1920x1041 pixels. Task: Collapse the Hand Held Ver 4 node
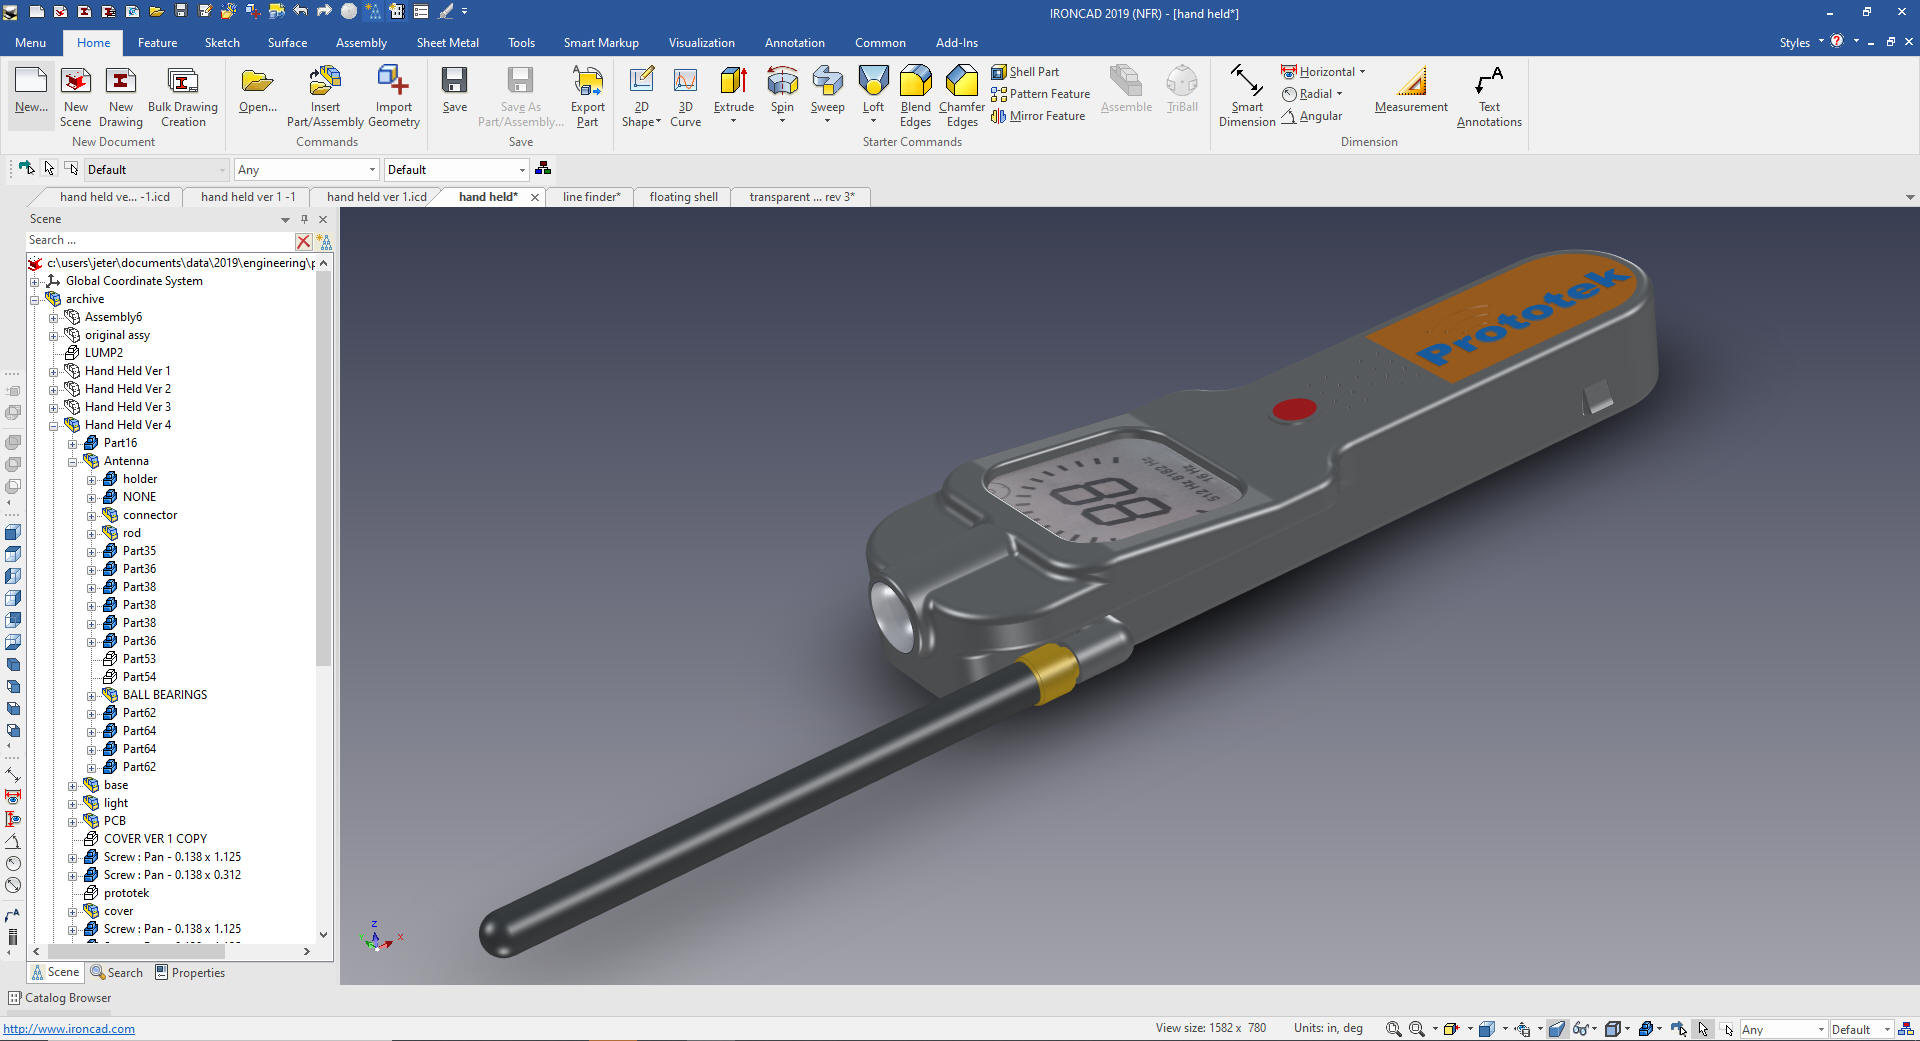54,426
